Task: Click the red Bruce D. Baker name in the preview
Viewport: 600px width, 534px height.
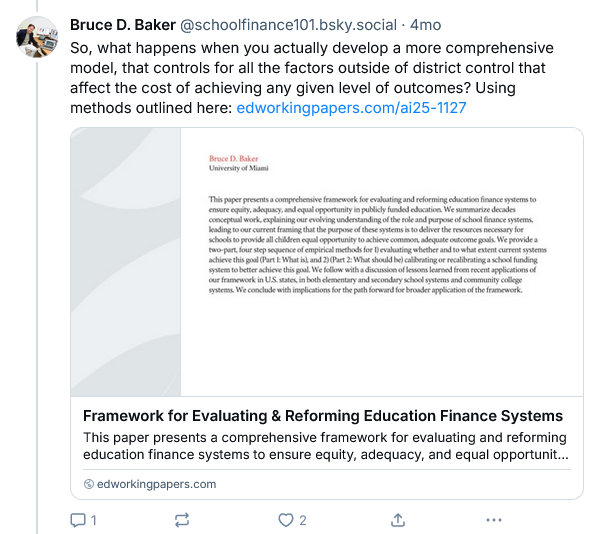Action: click(x=235, y=158)
